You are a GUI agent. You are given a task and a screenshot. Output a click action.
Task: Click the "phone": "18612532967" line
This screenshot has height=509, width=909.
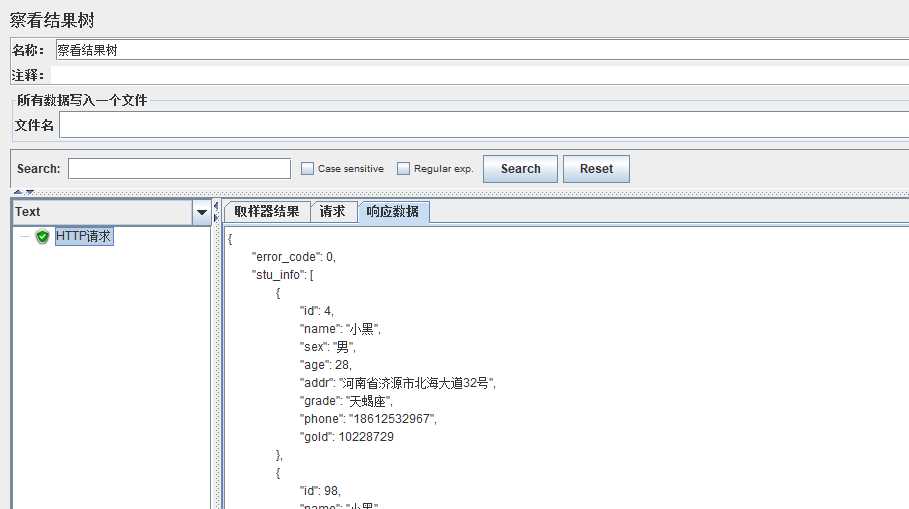click(368, 419)
